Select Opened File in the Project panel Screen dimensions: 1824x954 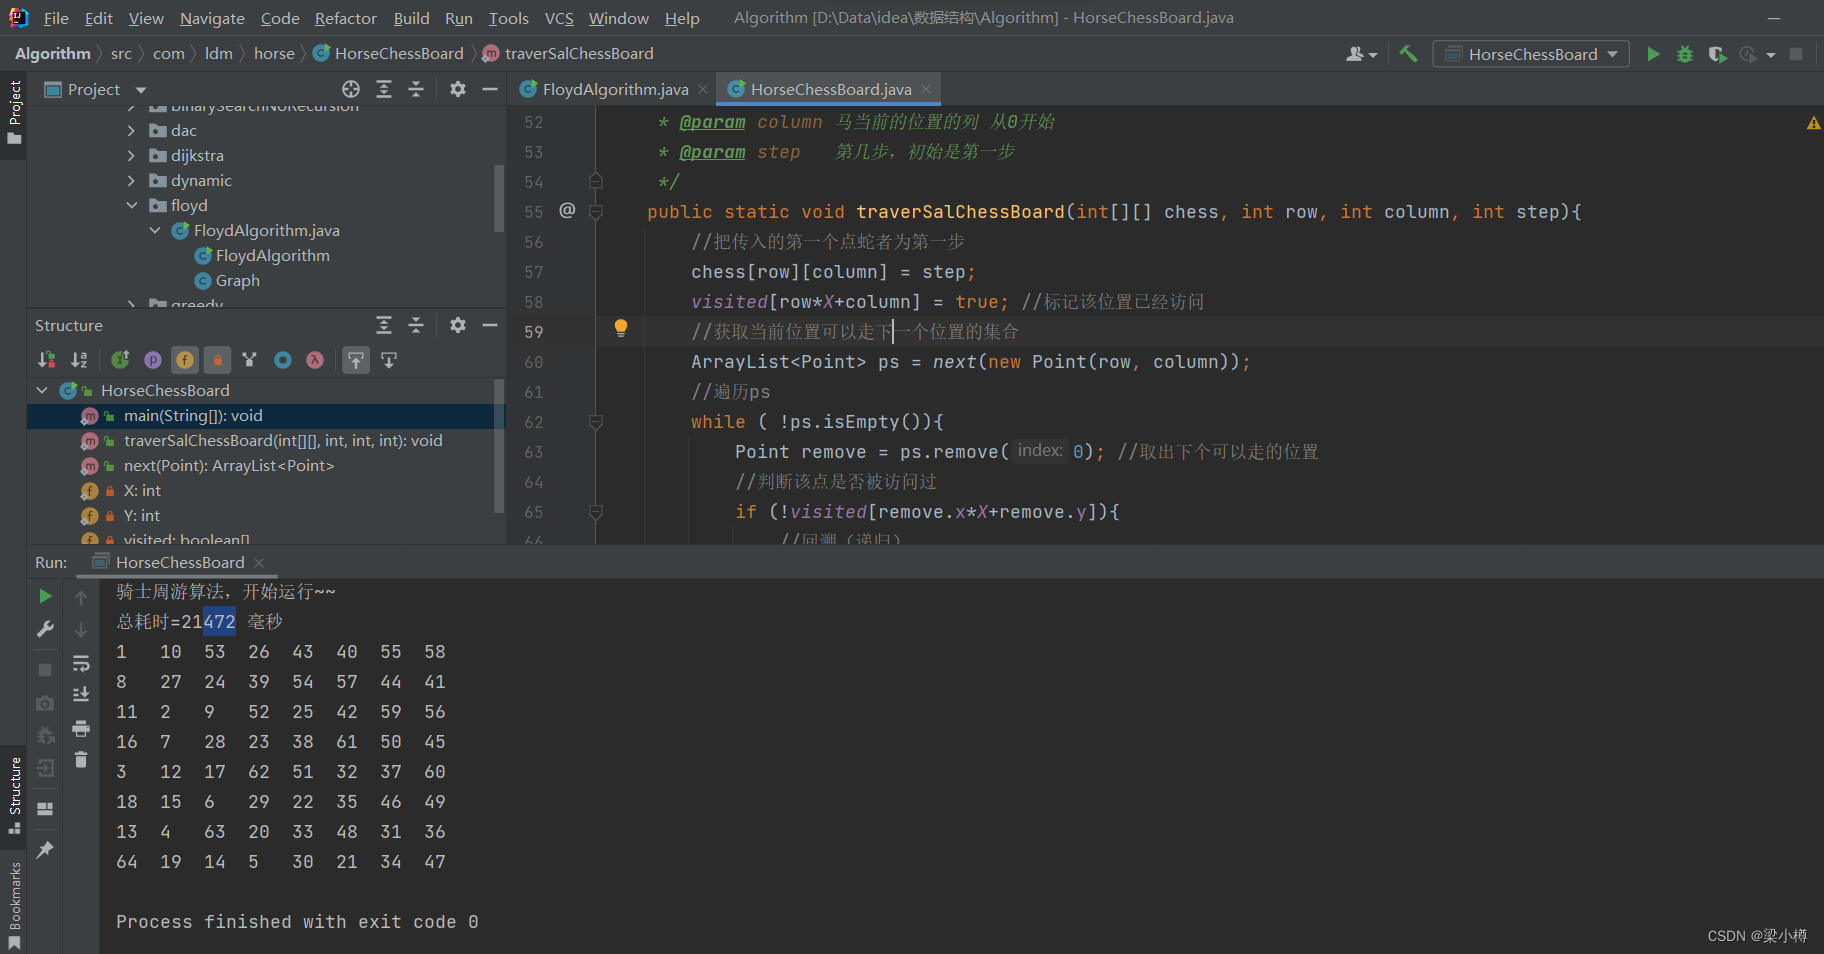[x=351, y=90]
